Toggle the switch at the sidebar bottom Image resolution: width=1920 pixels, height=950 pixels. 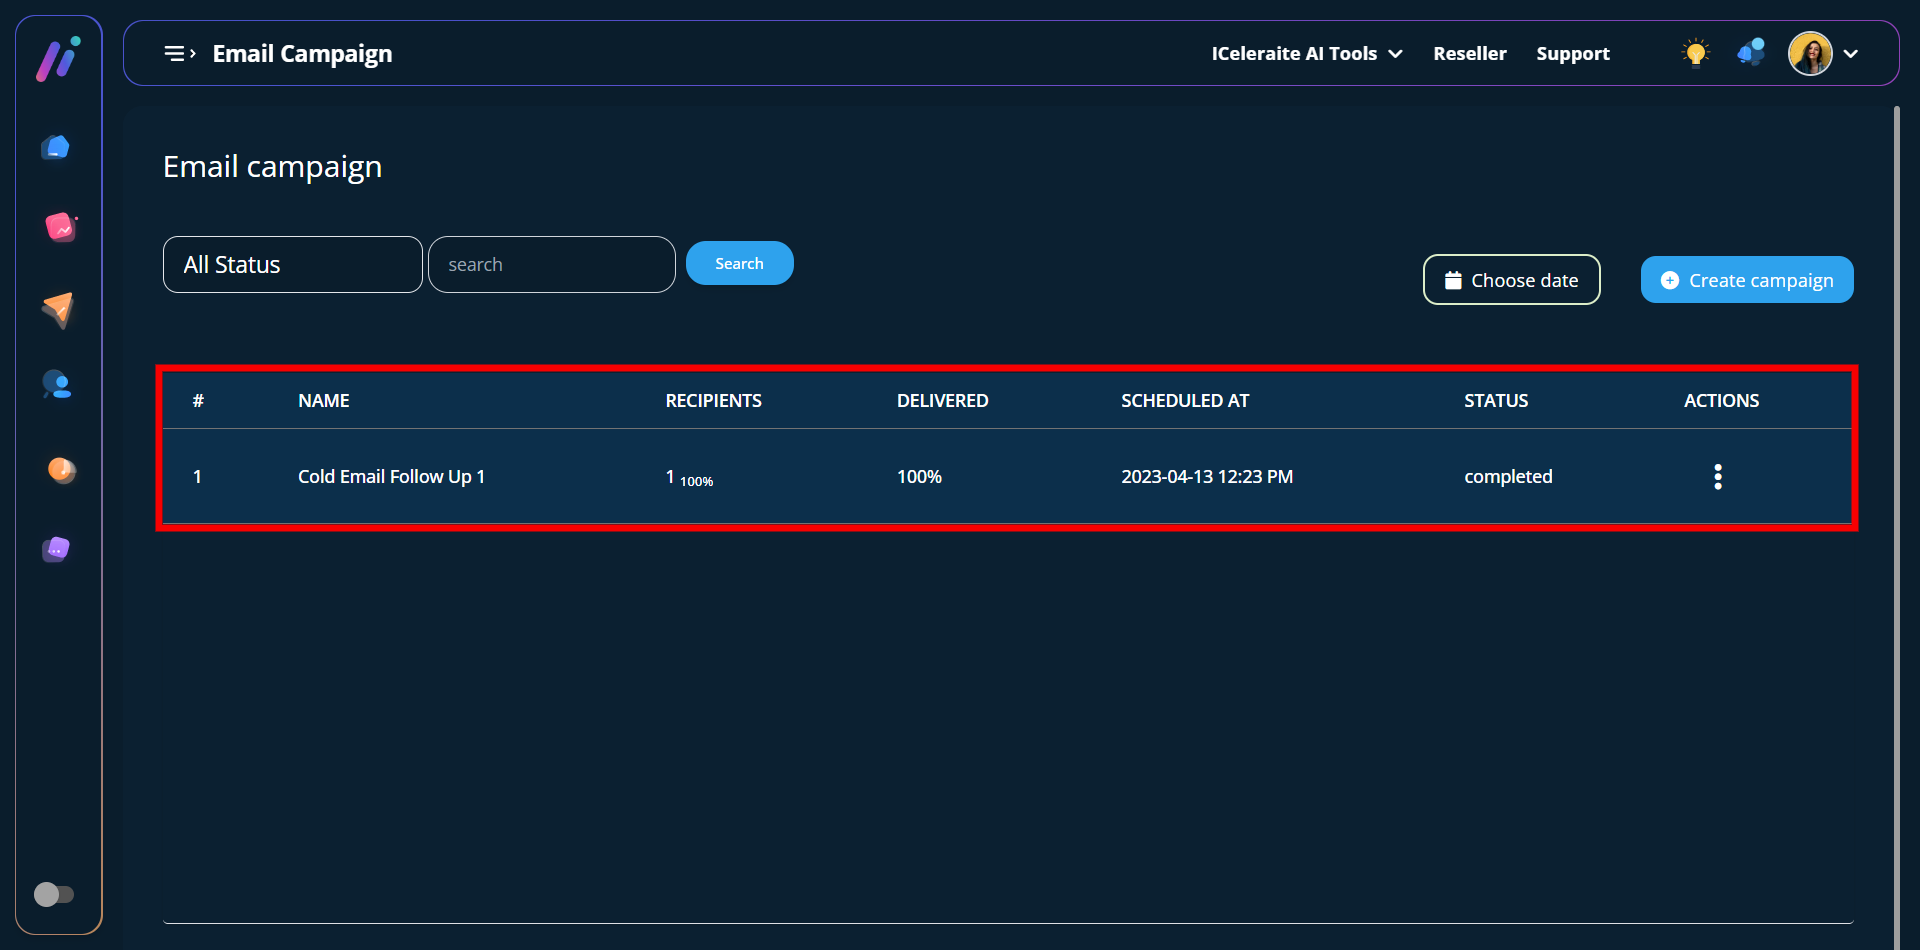pos(54,894)
